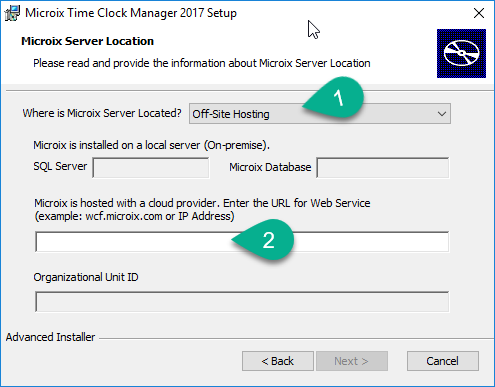Click the installer icon in the title bar

click(x=12, y=13)
